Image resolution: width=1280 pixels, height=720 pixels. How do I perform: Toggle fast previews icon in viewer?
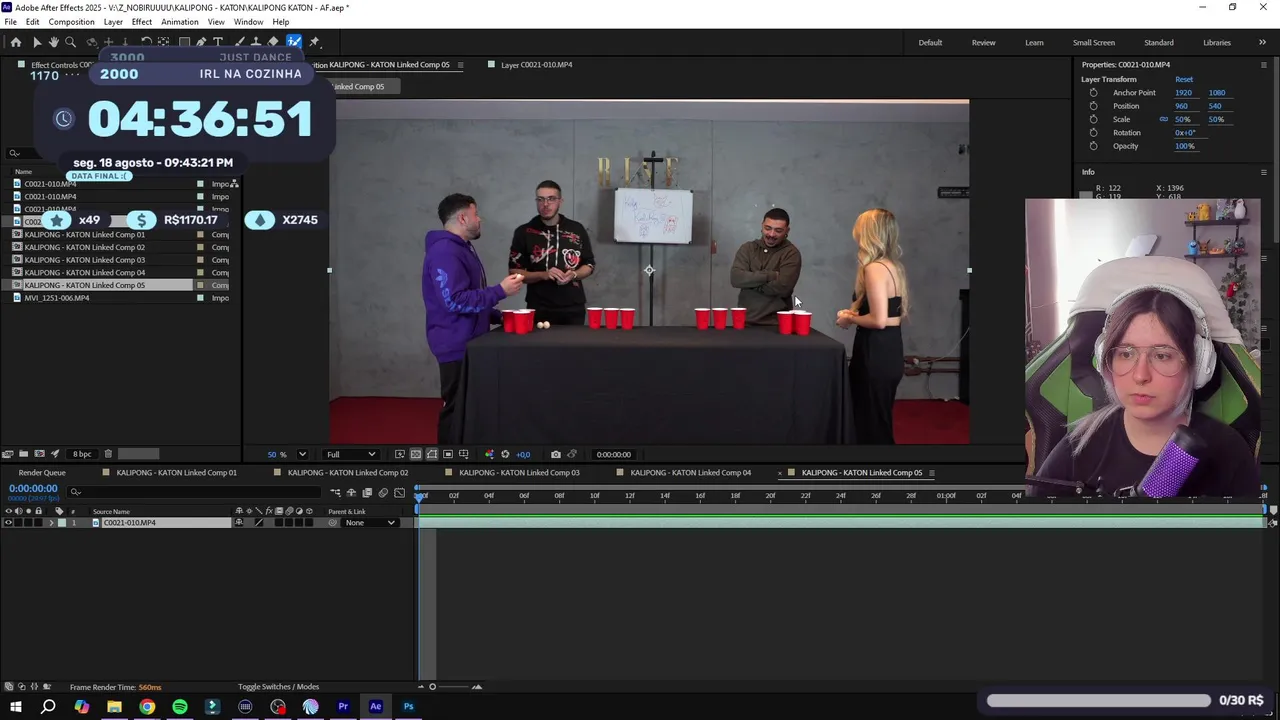coord(399,454)
